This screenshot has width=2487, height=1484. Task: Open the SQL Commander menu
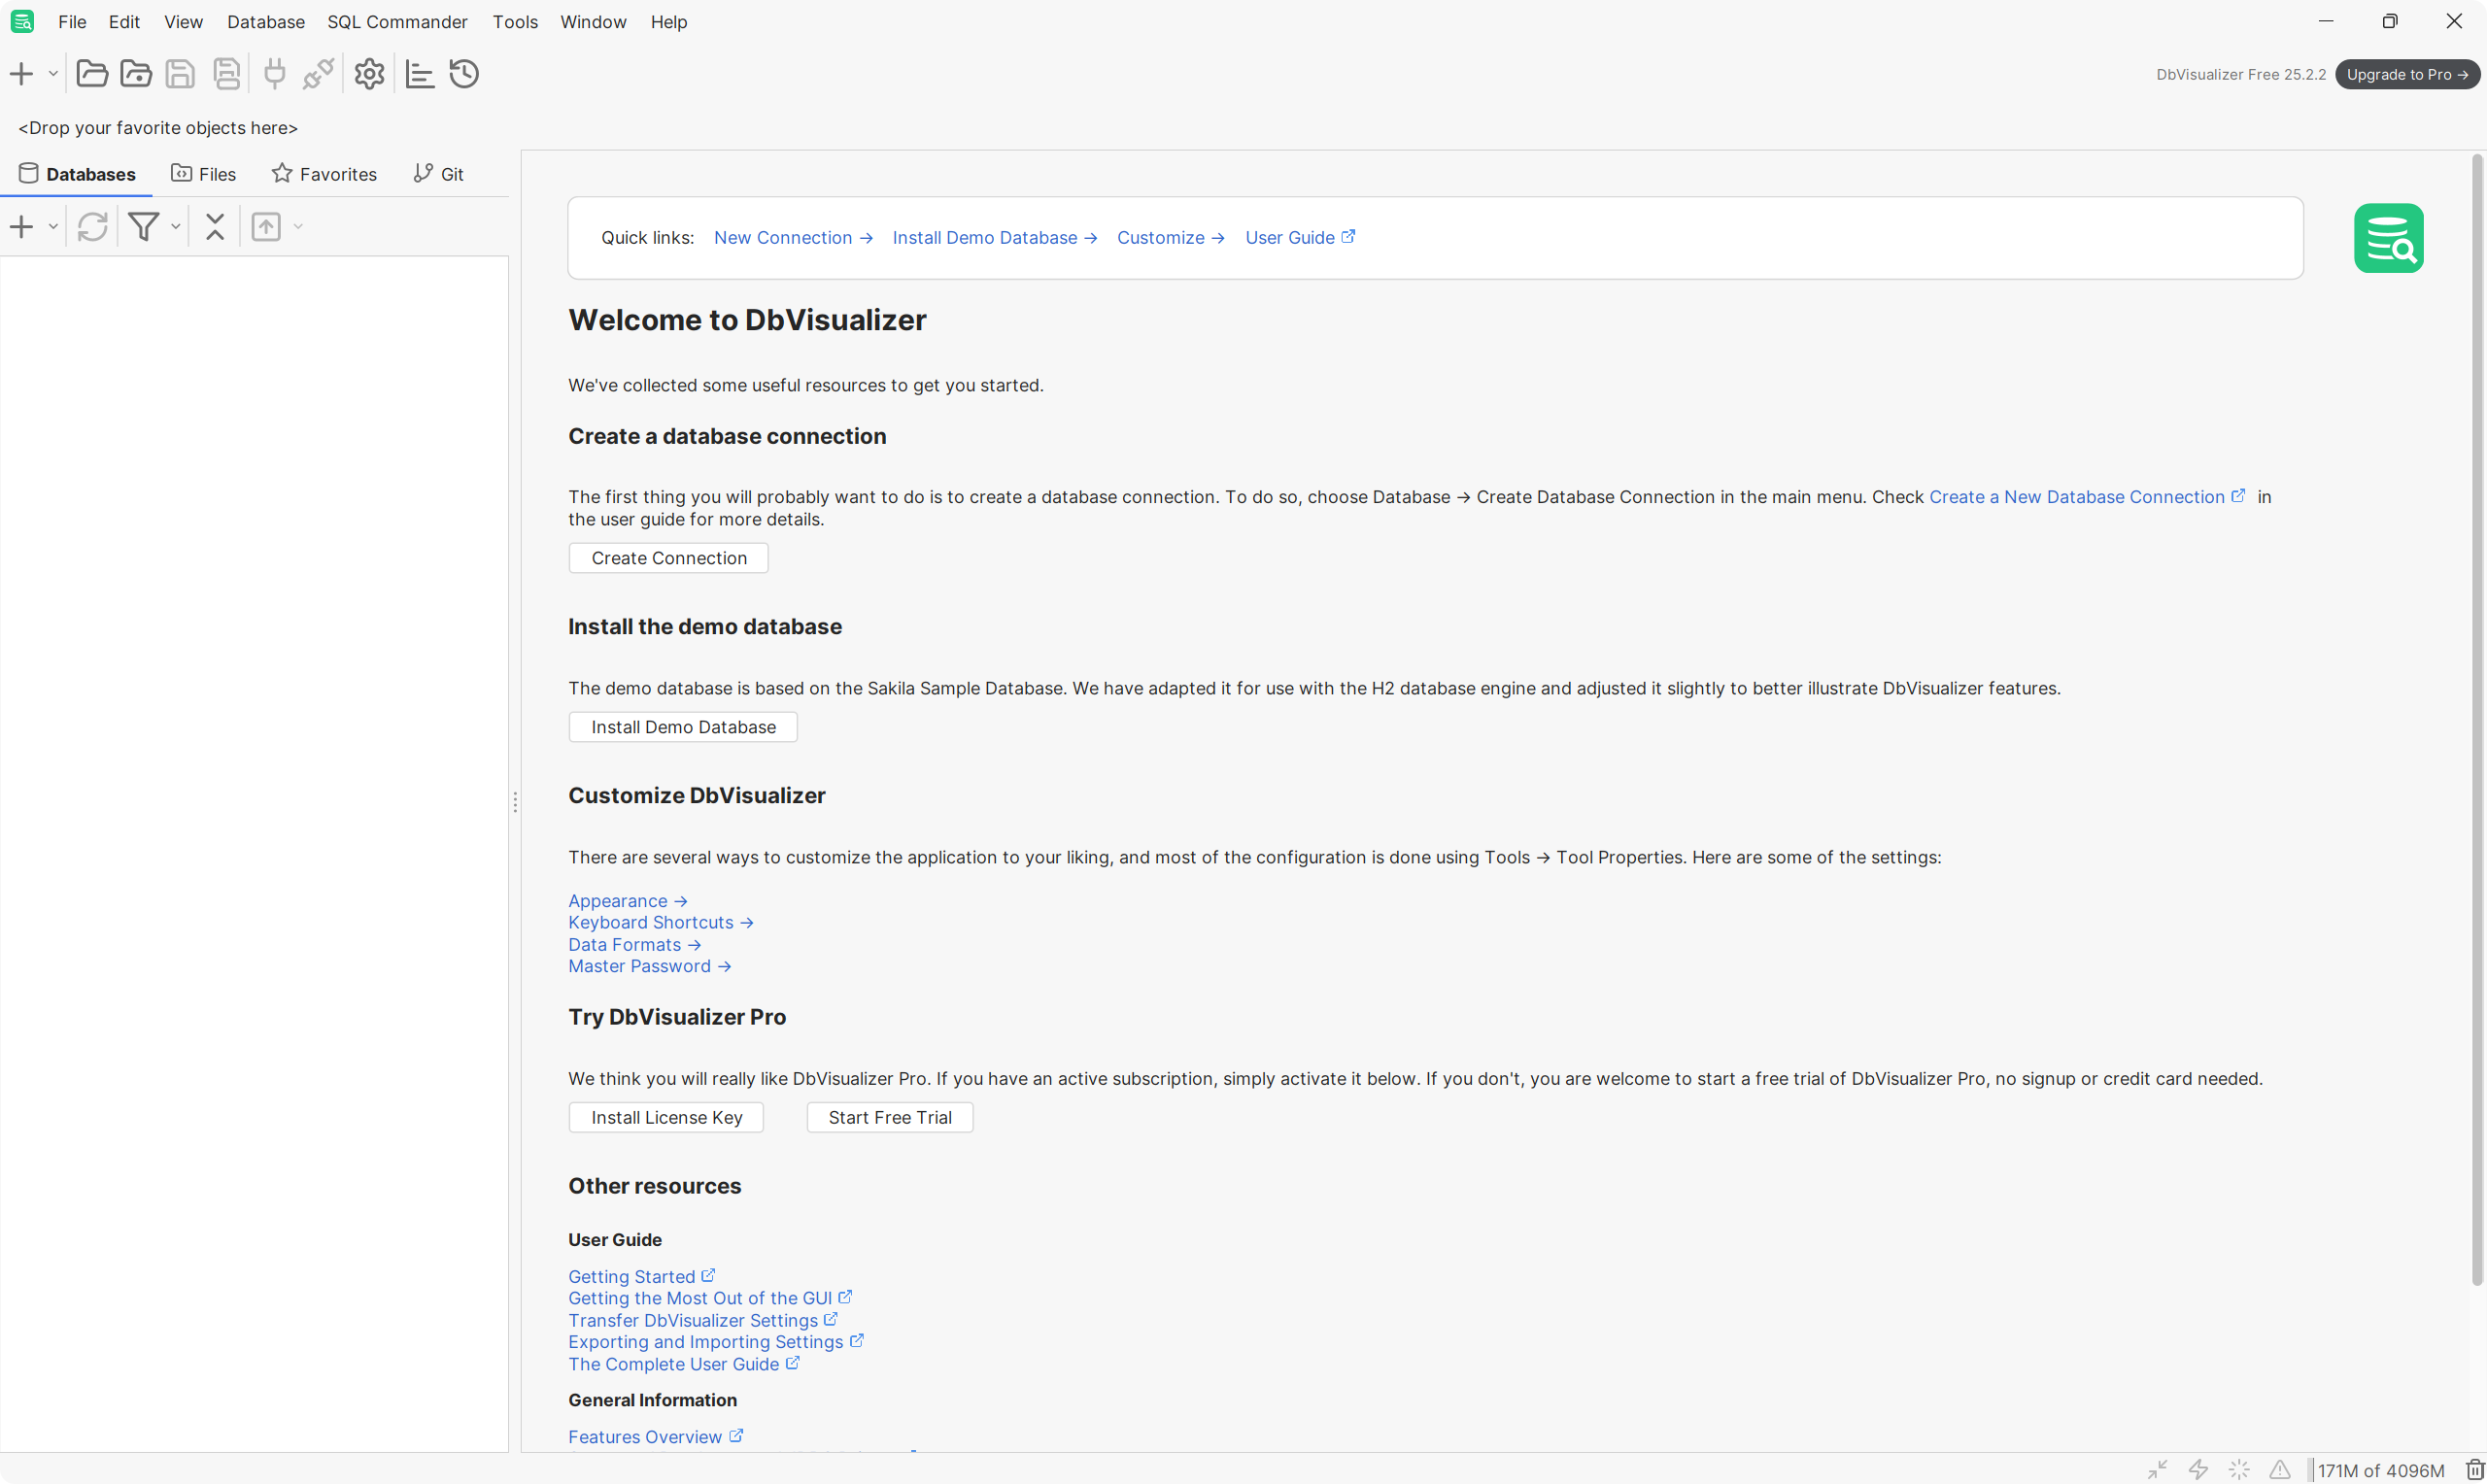[x=397, y=22]
